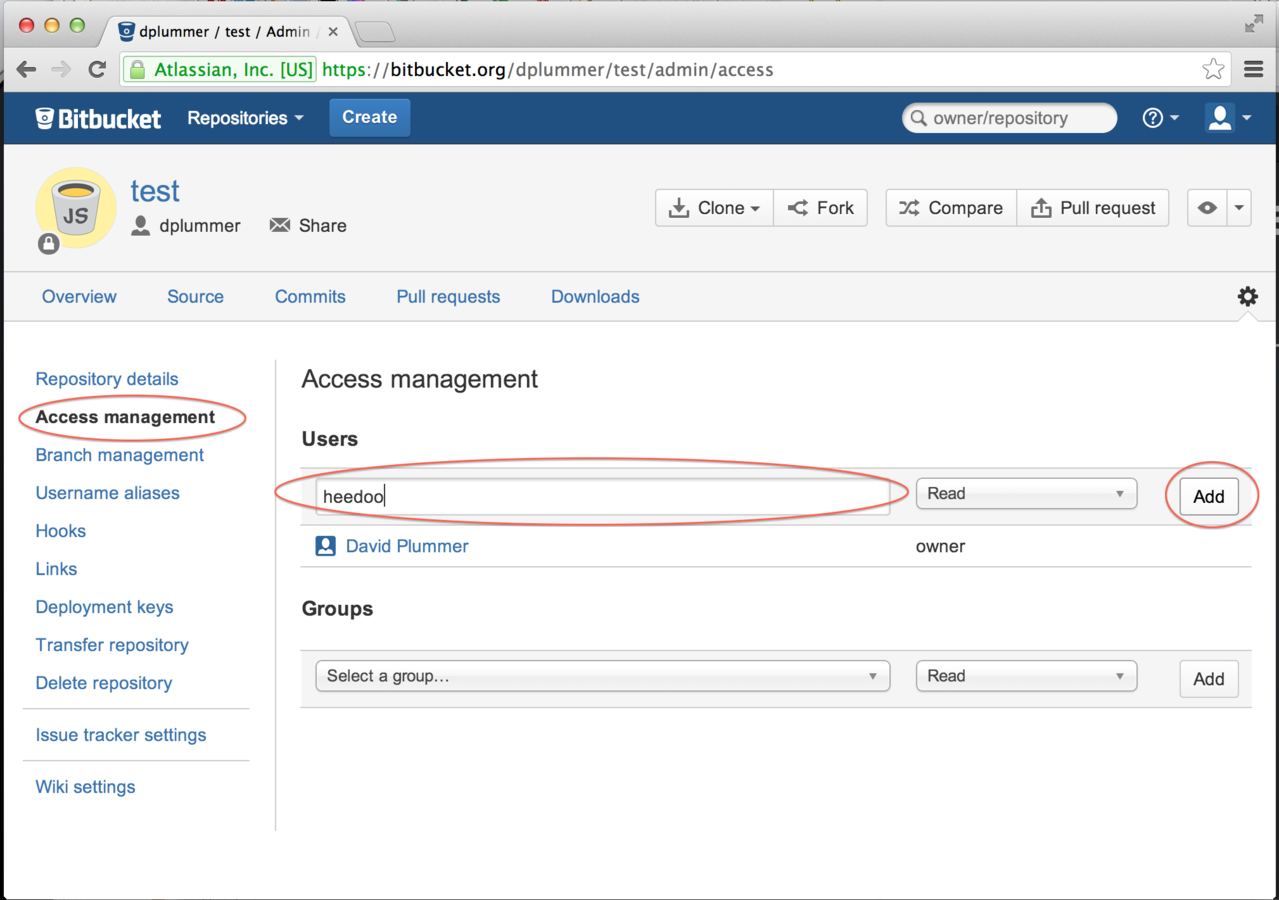Image resolution: width=1279 pixels, height=900 pixels.
Task: Go back with the browser back arrow
Action: click(27, 69)
